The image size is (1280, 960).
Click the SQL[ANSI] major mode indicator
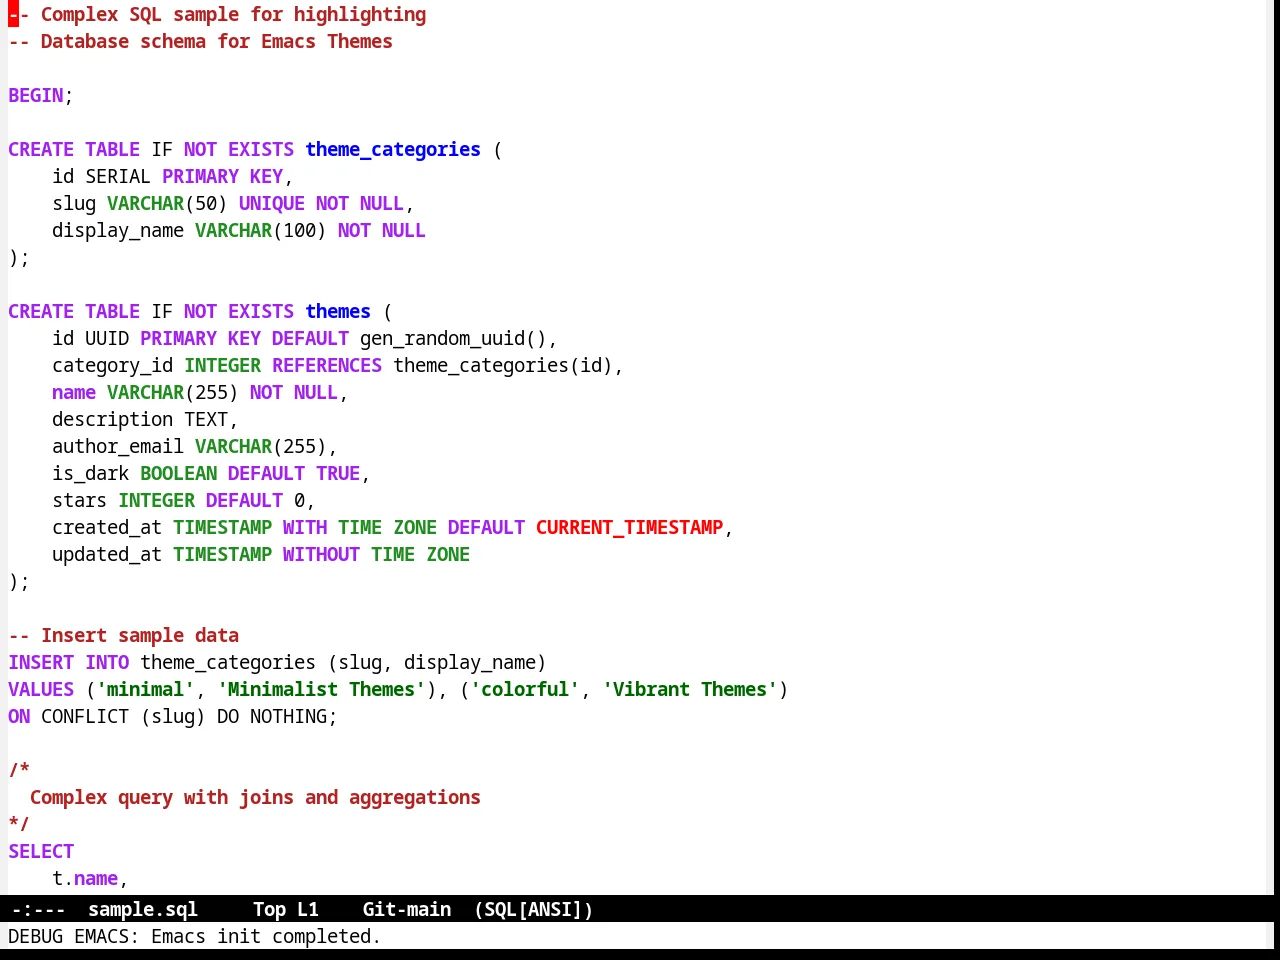[x=534, y=909]
